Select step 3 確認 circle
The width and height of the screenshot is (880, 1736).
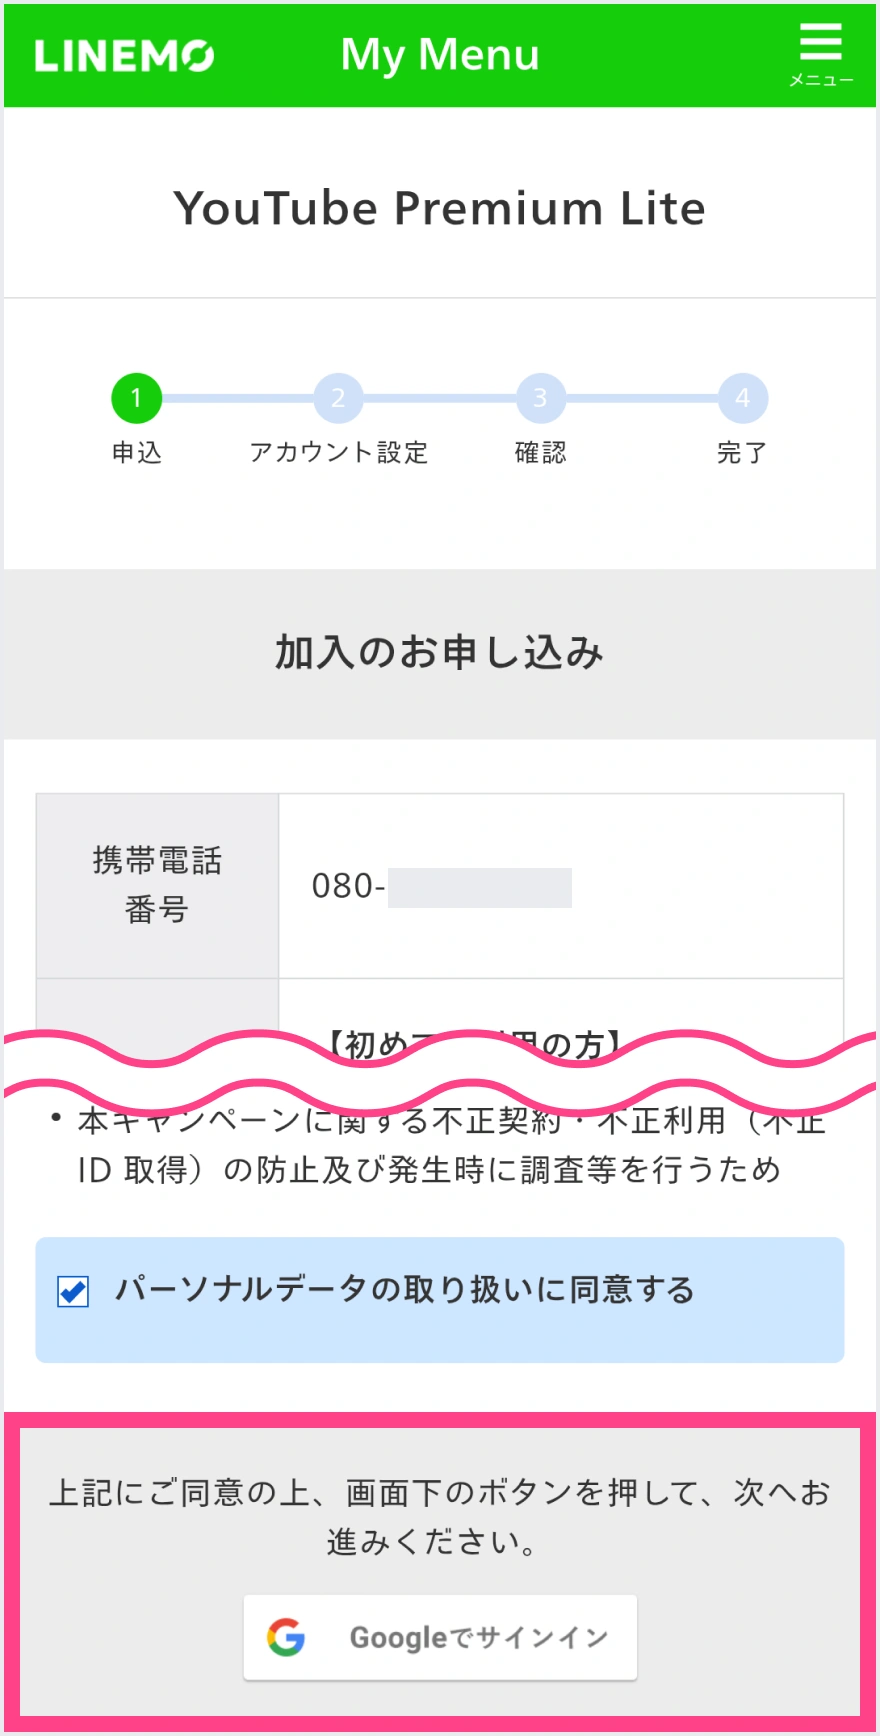[540, 398]
